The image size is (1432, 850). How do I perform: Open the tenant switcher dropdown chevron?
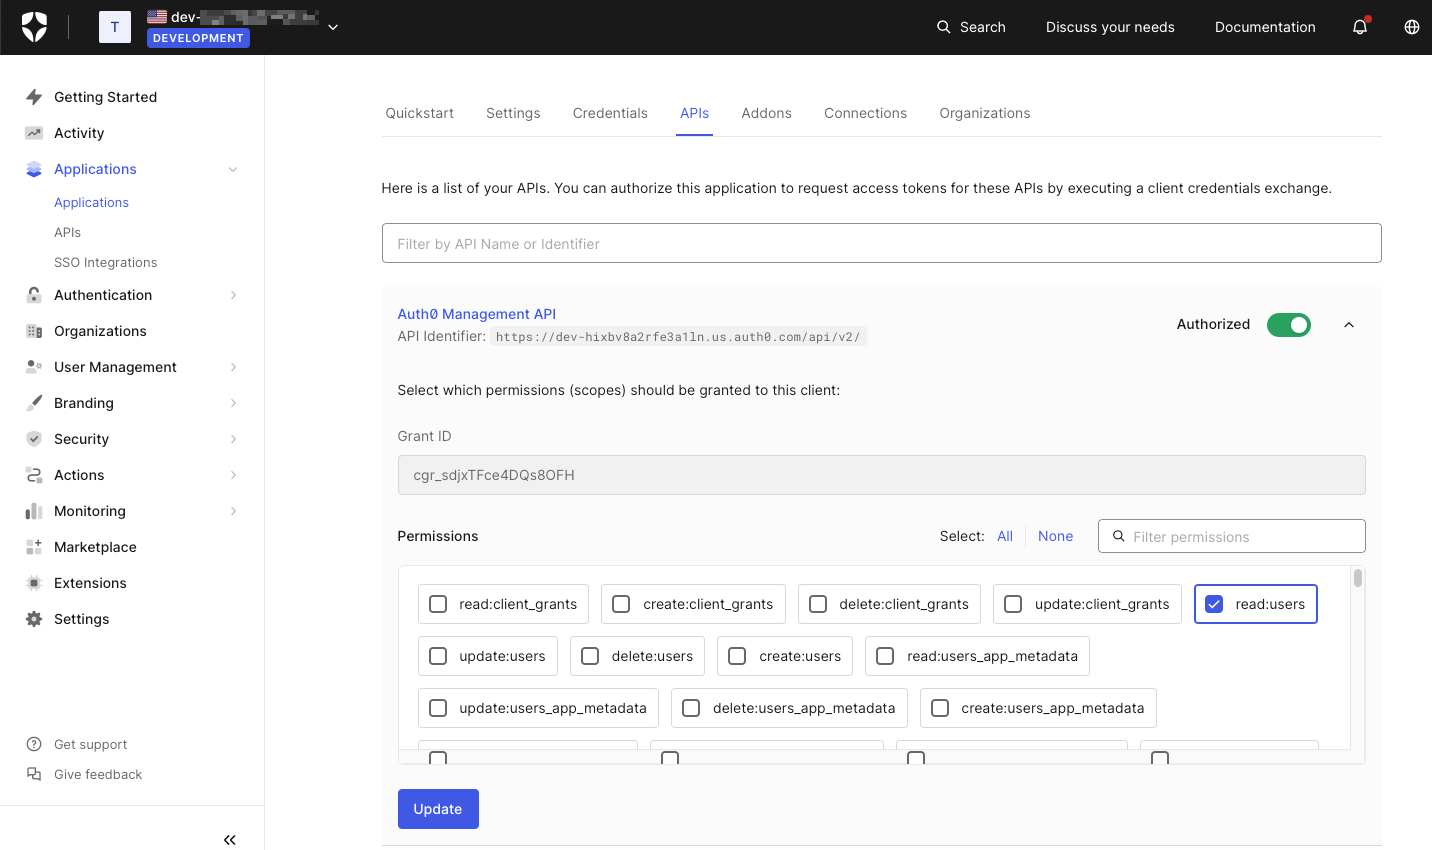pos(333,27)
